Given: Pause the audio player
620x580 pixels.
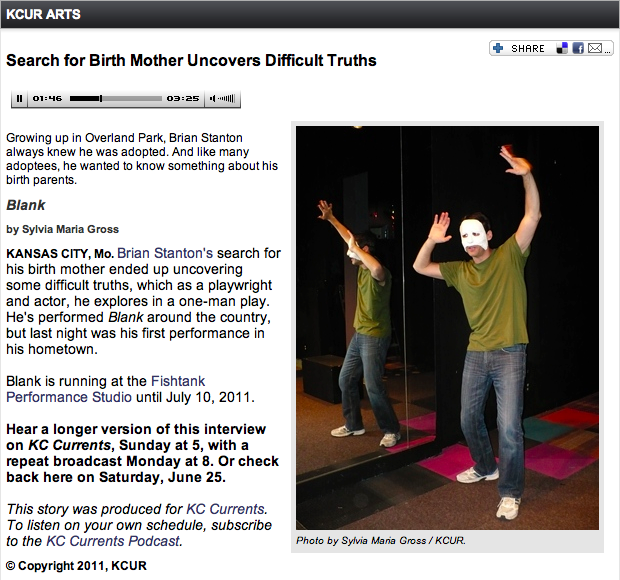Looking at the screenshot, I should [19, 98].
